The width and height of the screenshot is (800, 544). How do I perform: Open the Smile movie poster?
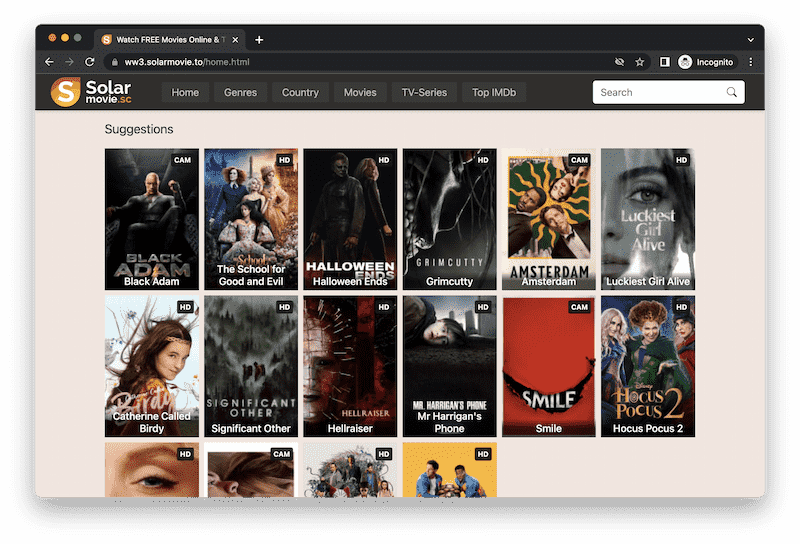[548, 366]
